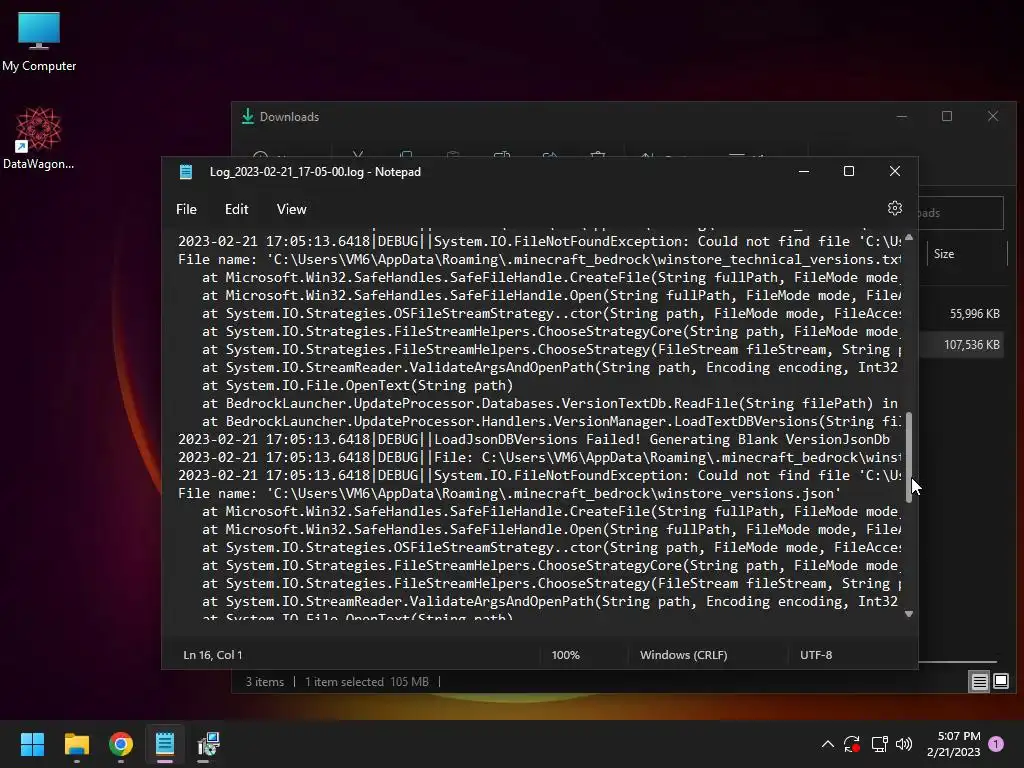Click the Downloads search box

[961, 213]
